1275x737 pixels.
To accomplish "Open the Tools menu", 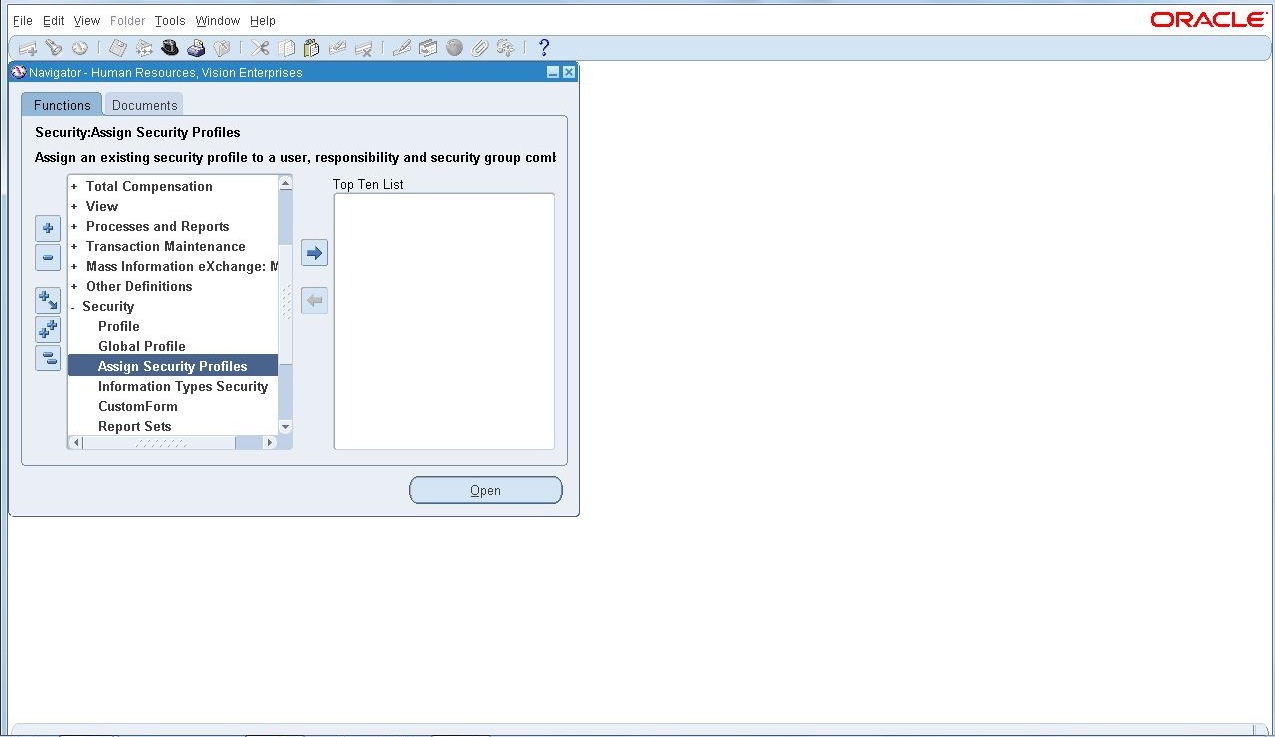I will click(x=169, y=20).
